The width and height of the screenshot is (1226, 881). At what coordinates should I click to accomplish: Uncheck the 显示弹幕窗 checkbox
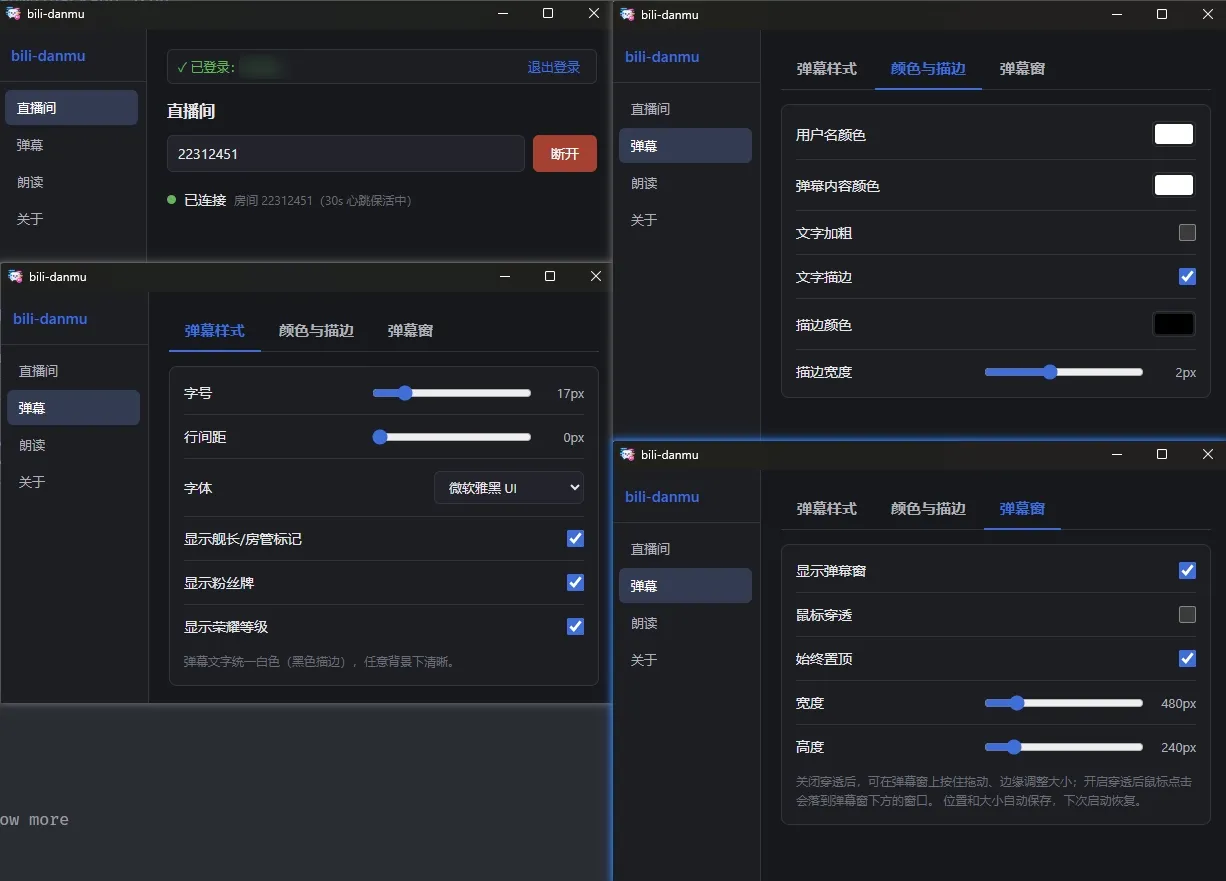(1187, 571)
